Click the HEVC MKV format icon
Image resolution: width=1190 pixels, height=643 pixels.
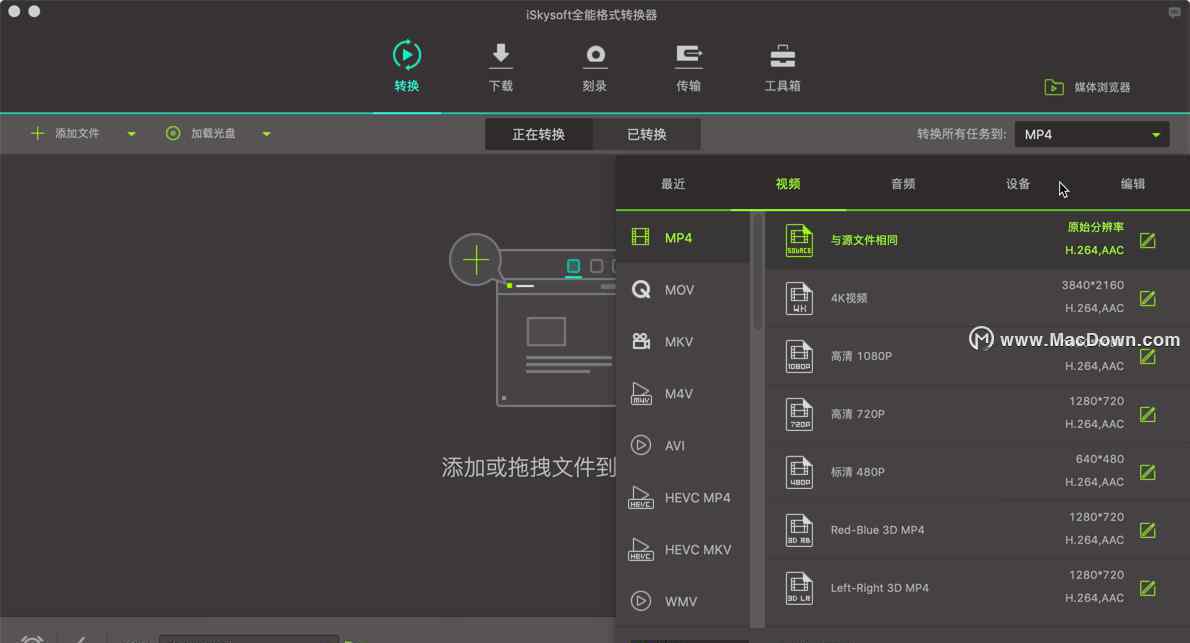pyautogui.click(x=641, y=549)
